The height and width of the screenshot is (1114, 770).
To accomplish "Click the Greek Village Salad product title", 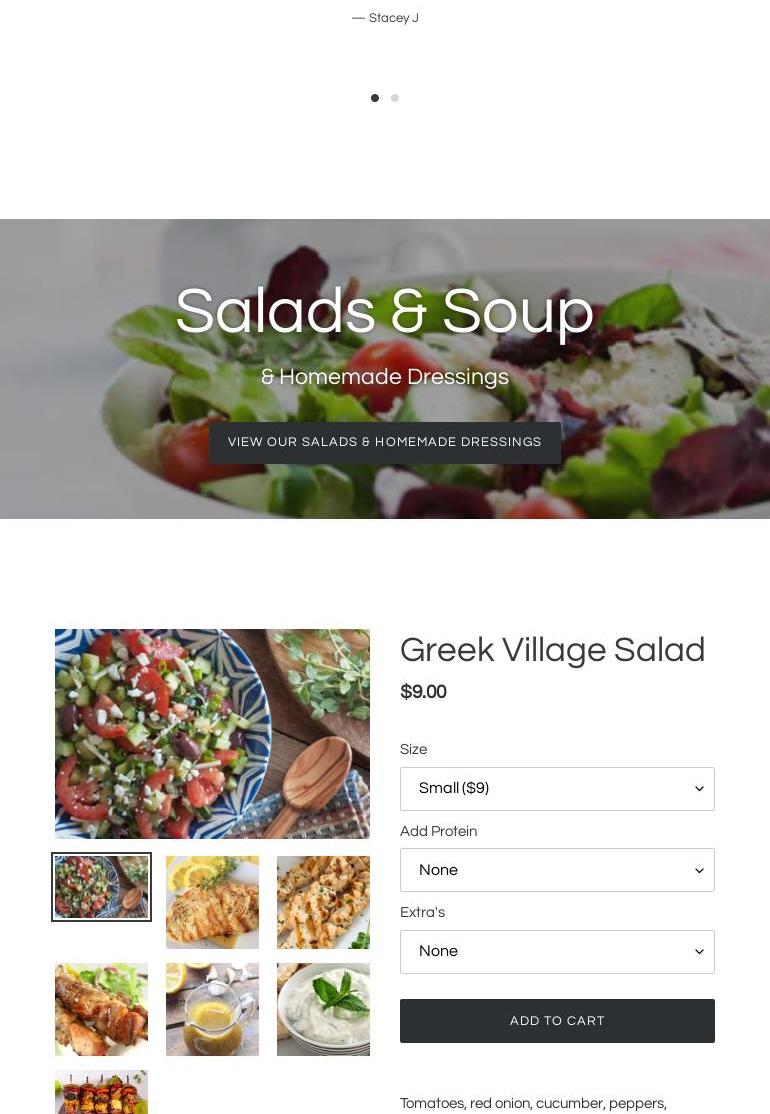I will pyautogui.click(x=552, y=650).
